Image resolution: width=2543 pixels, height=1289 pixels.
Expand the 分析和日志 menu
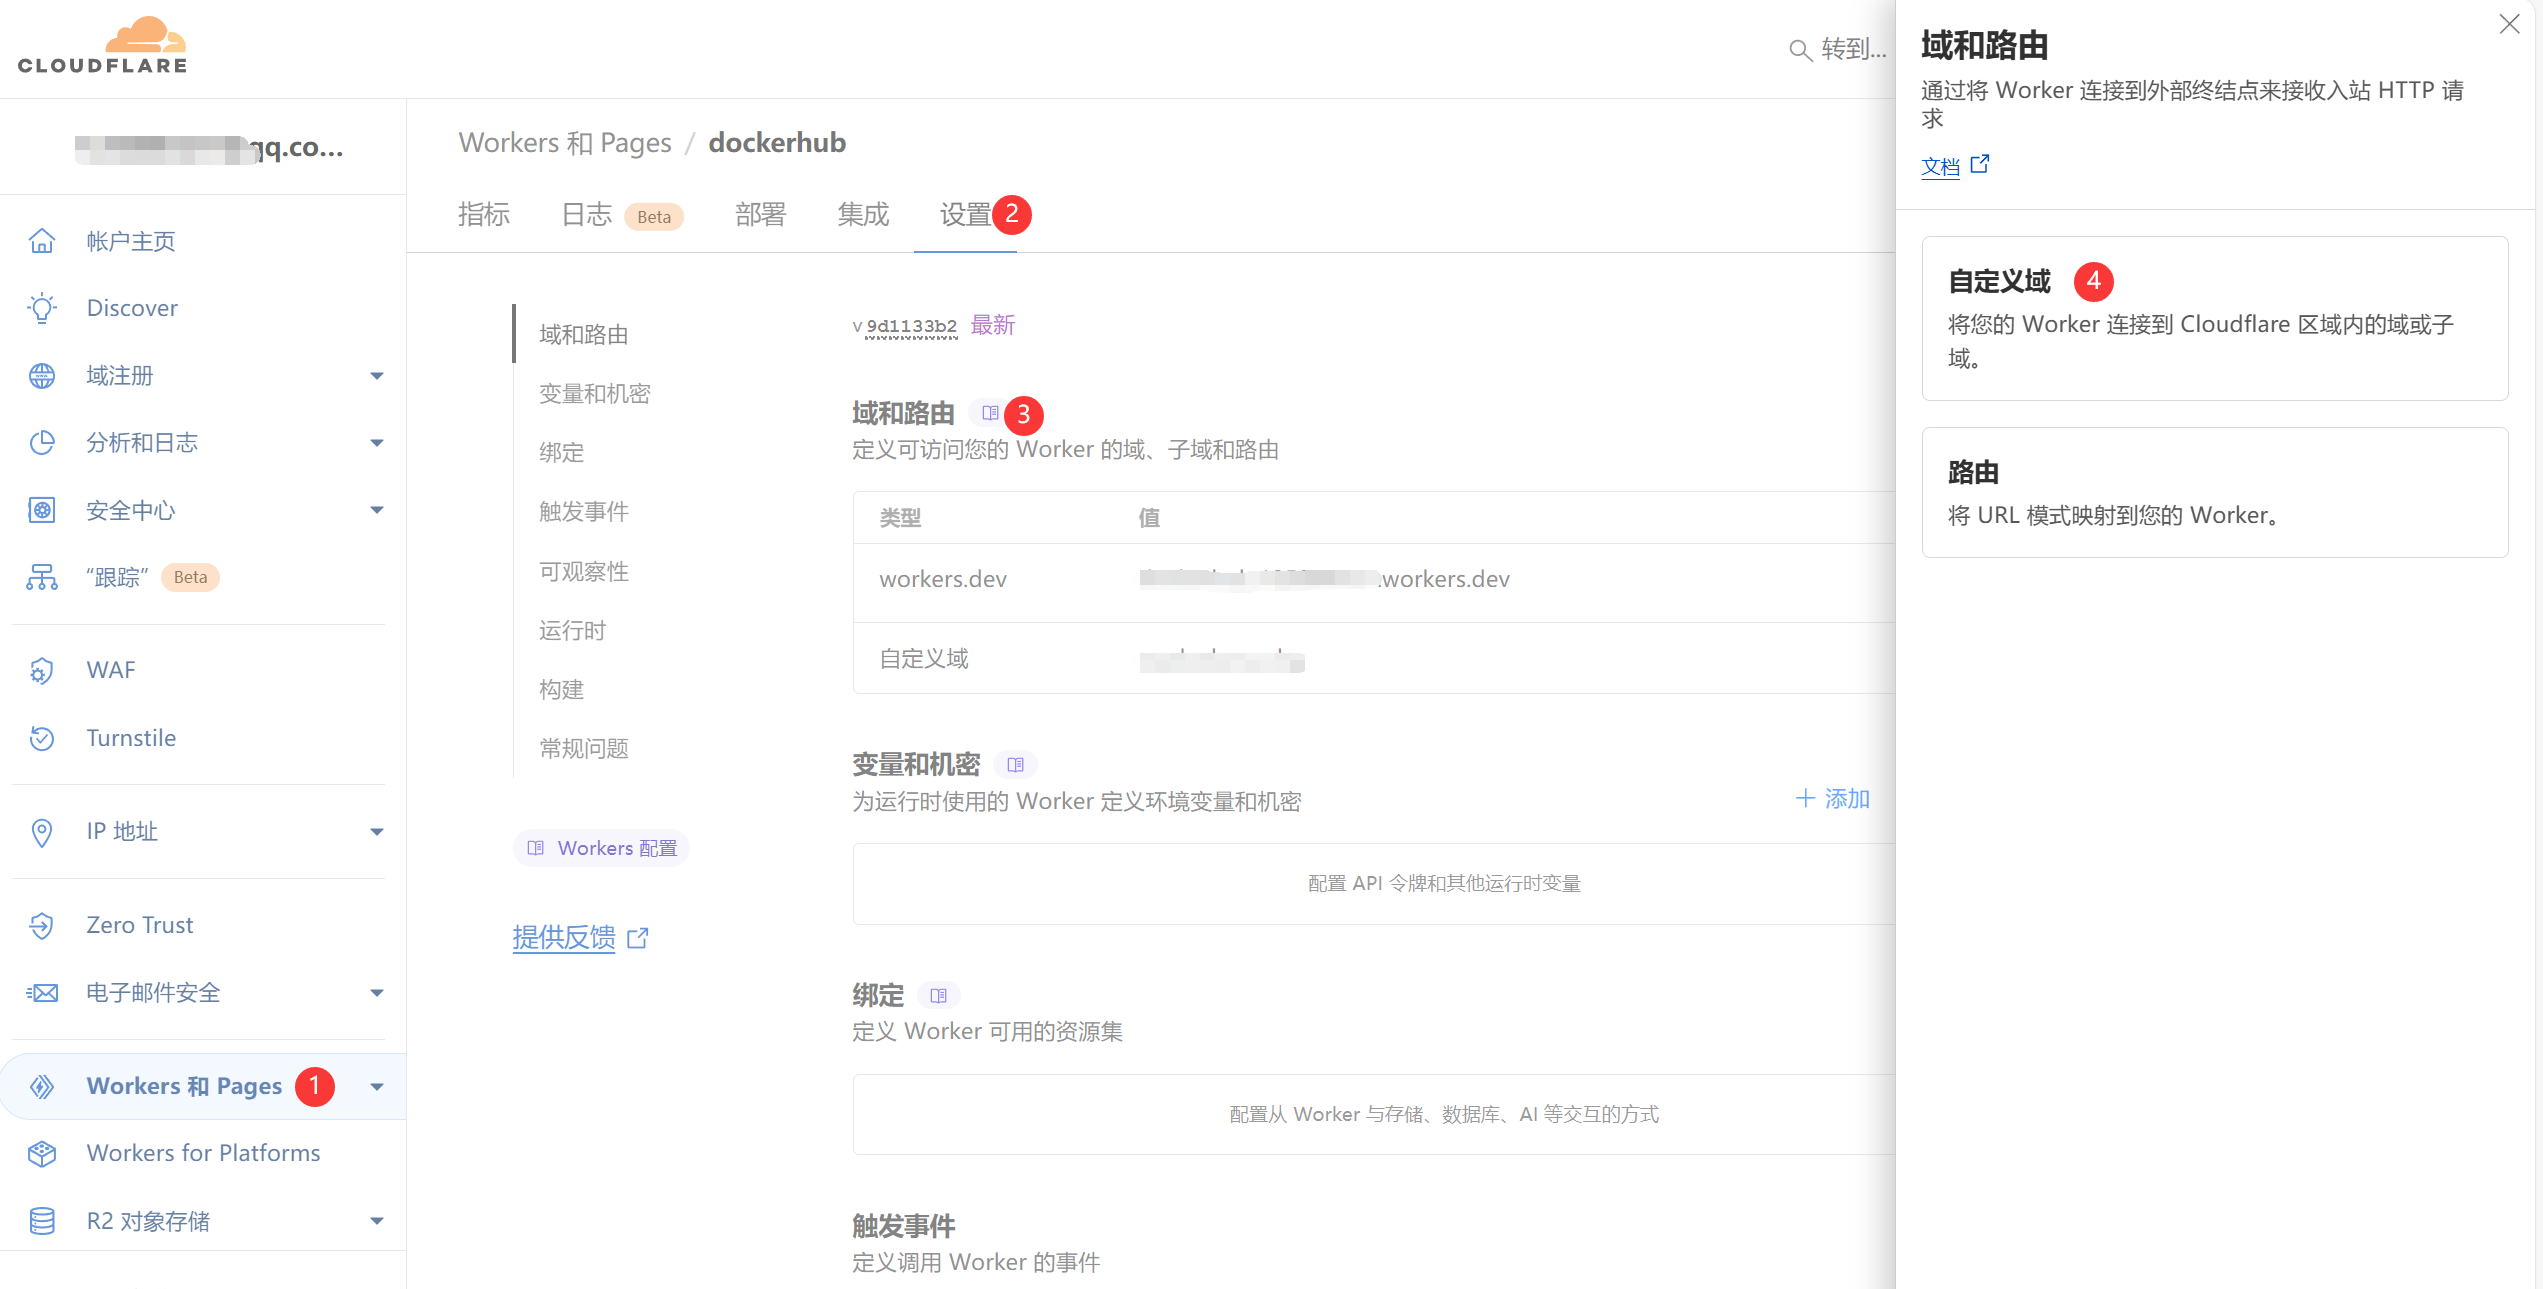pyautogui.click(x=377, y=442)
